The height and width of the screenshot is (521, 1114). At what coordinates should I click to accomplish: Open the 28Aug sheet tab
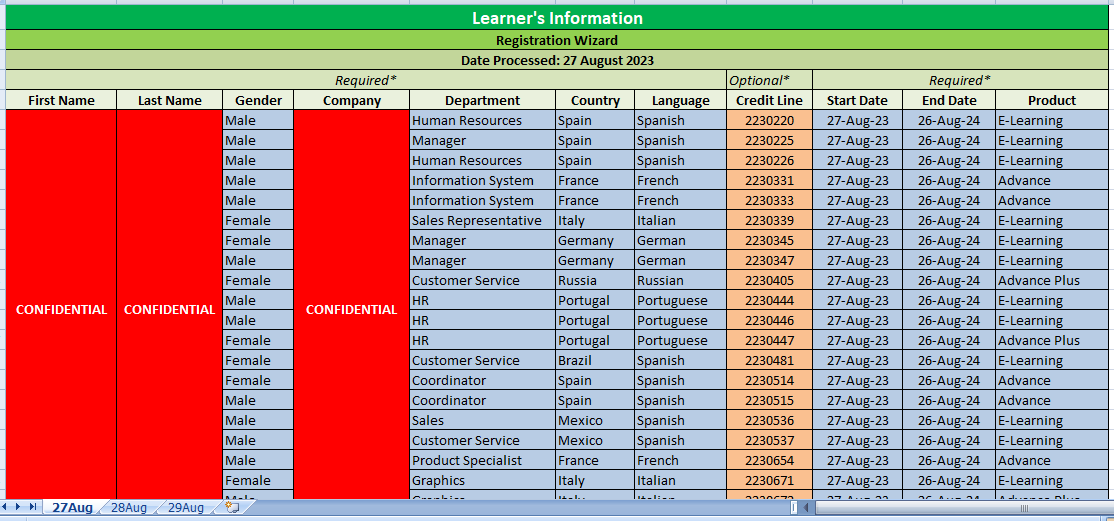(x=129, y=507)
